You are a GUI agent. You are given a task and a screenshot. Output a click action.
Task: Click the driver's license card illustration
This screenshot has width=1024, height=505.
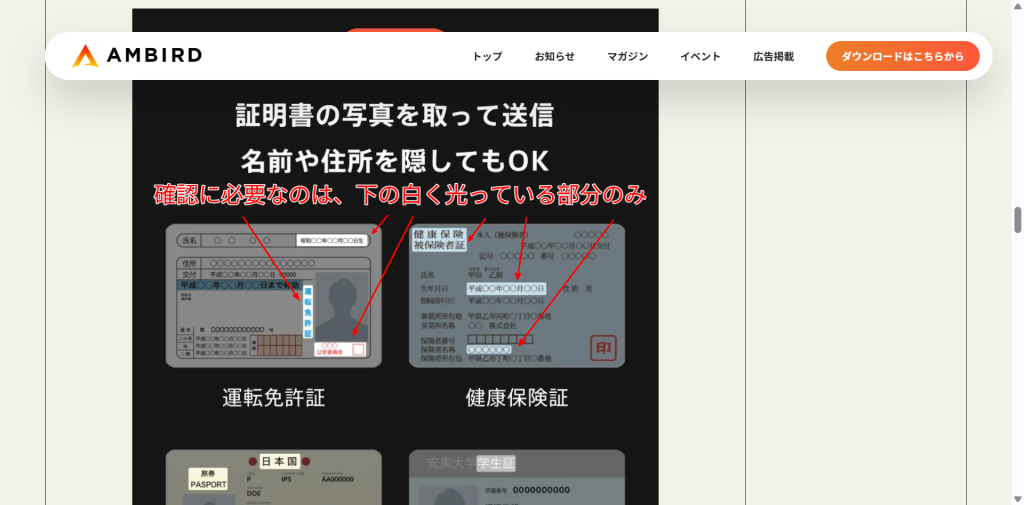click(x=274, y=296)
